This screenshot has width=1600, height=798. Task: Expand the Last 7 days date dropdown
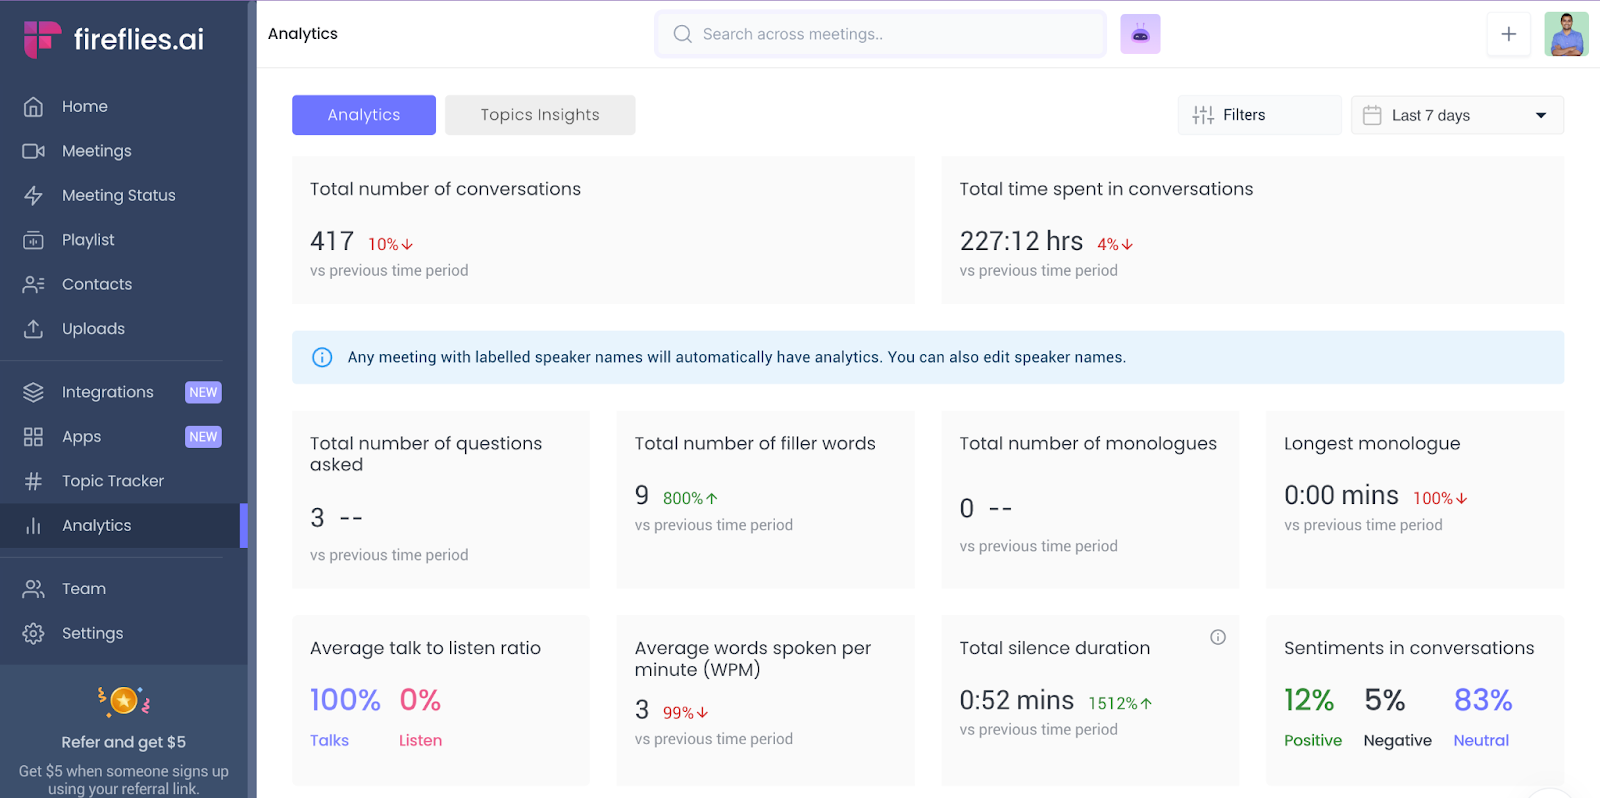[1456, 115]
